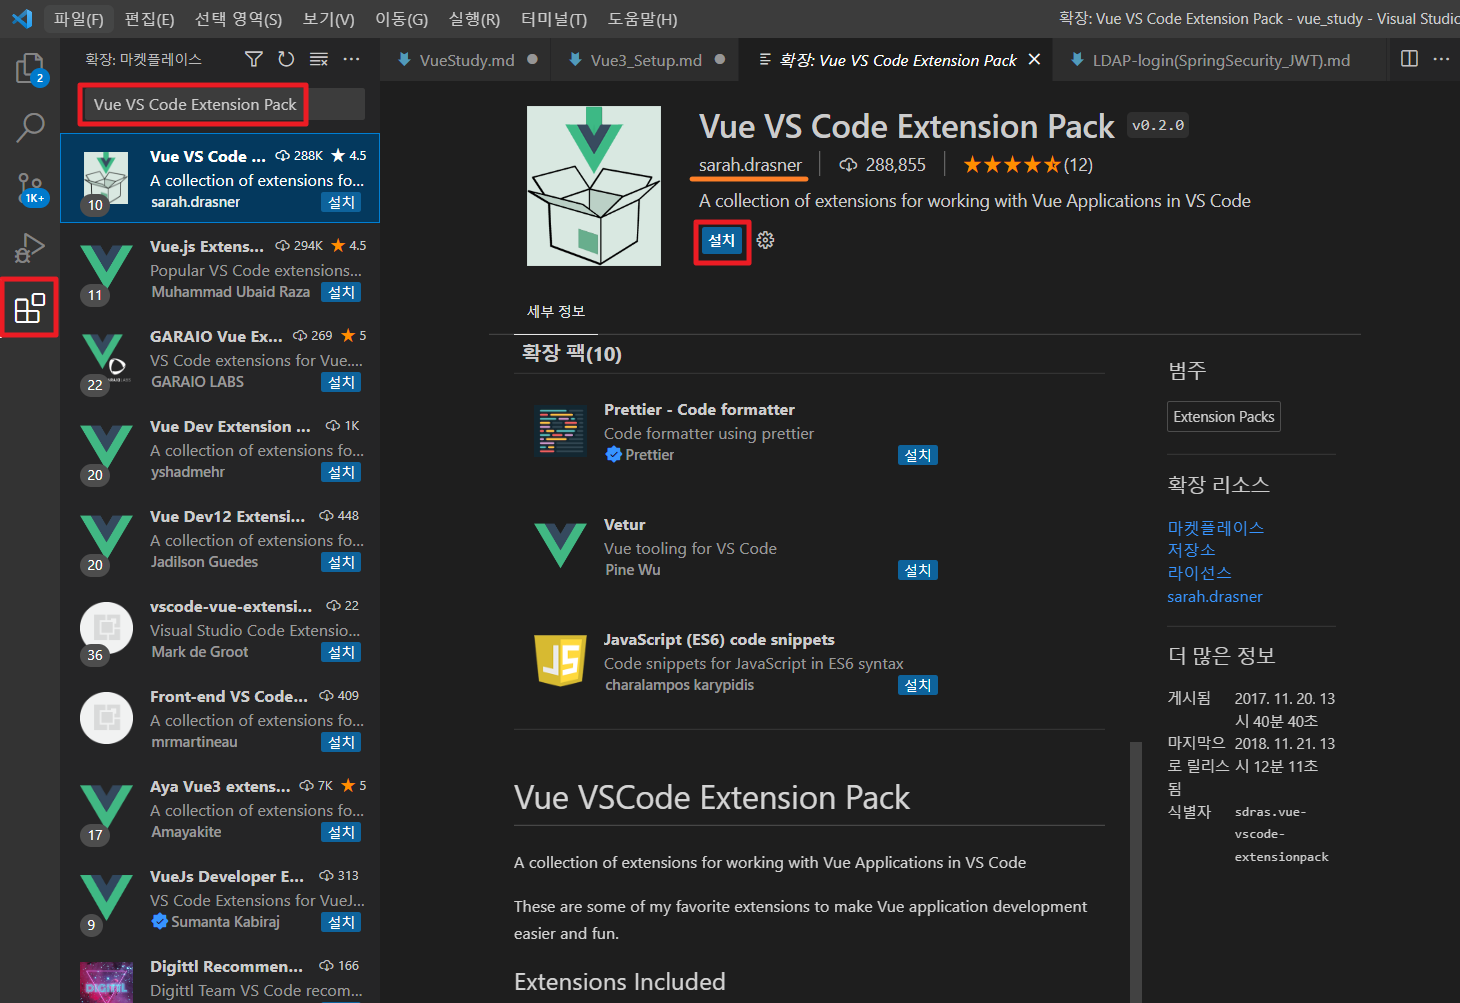Select the 세부 정보 details tab
Viewport: 1460px width, 1003px height.
click(x=556, y=312)
